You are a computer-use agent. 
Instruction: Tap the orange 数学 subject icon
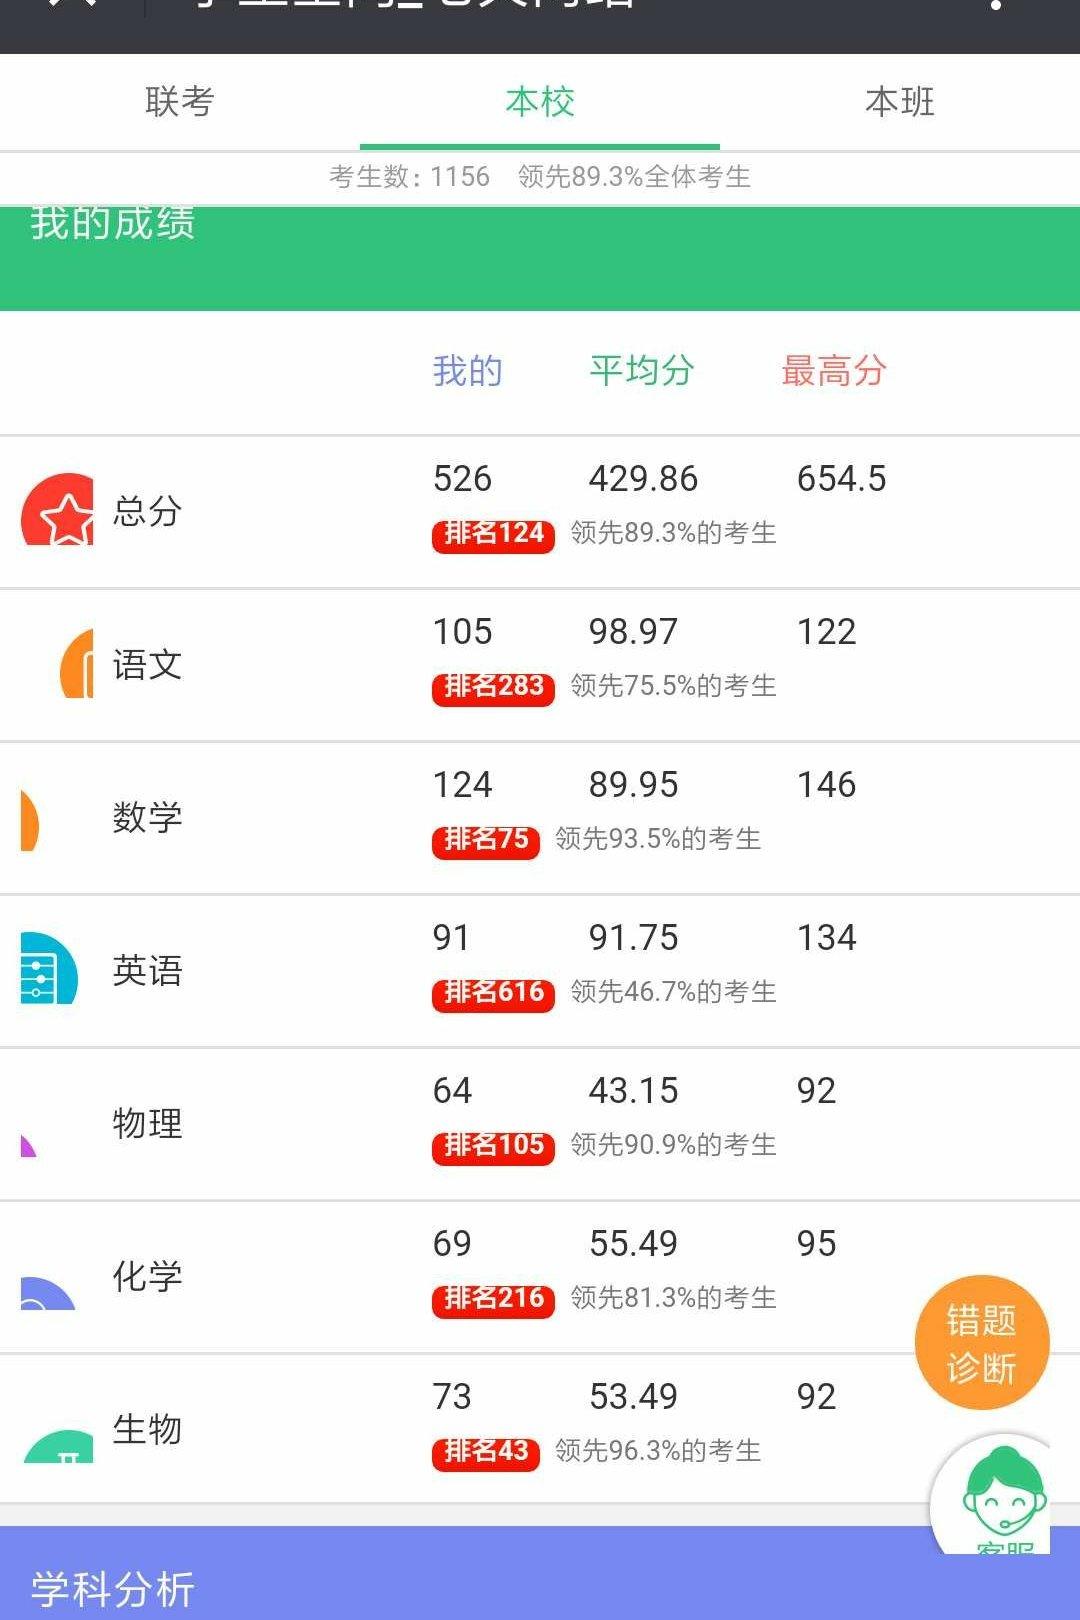coord(30,818)
